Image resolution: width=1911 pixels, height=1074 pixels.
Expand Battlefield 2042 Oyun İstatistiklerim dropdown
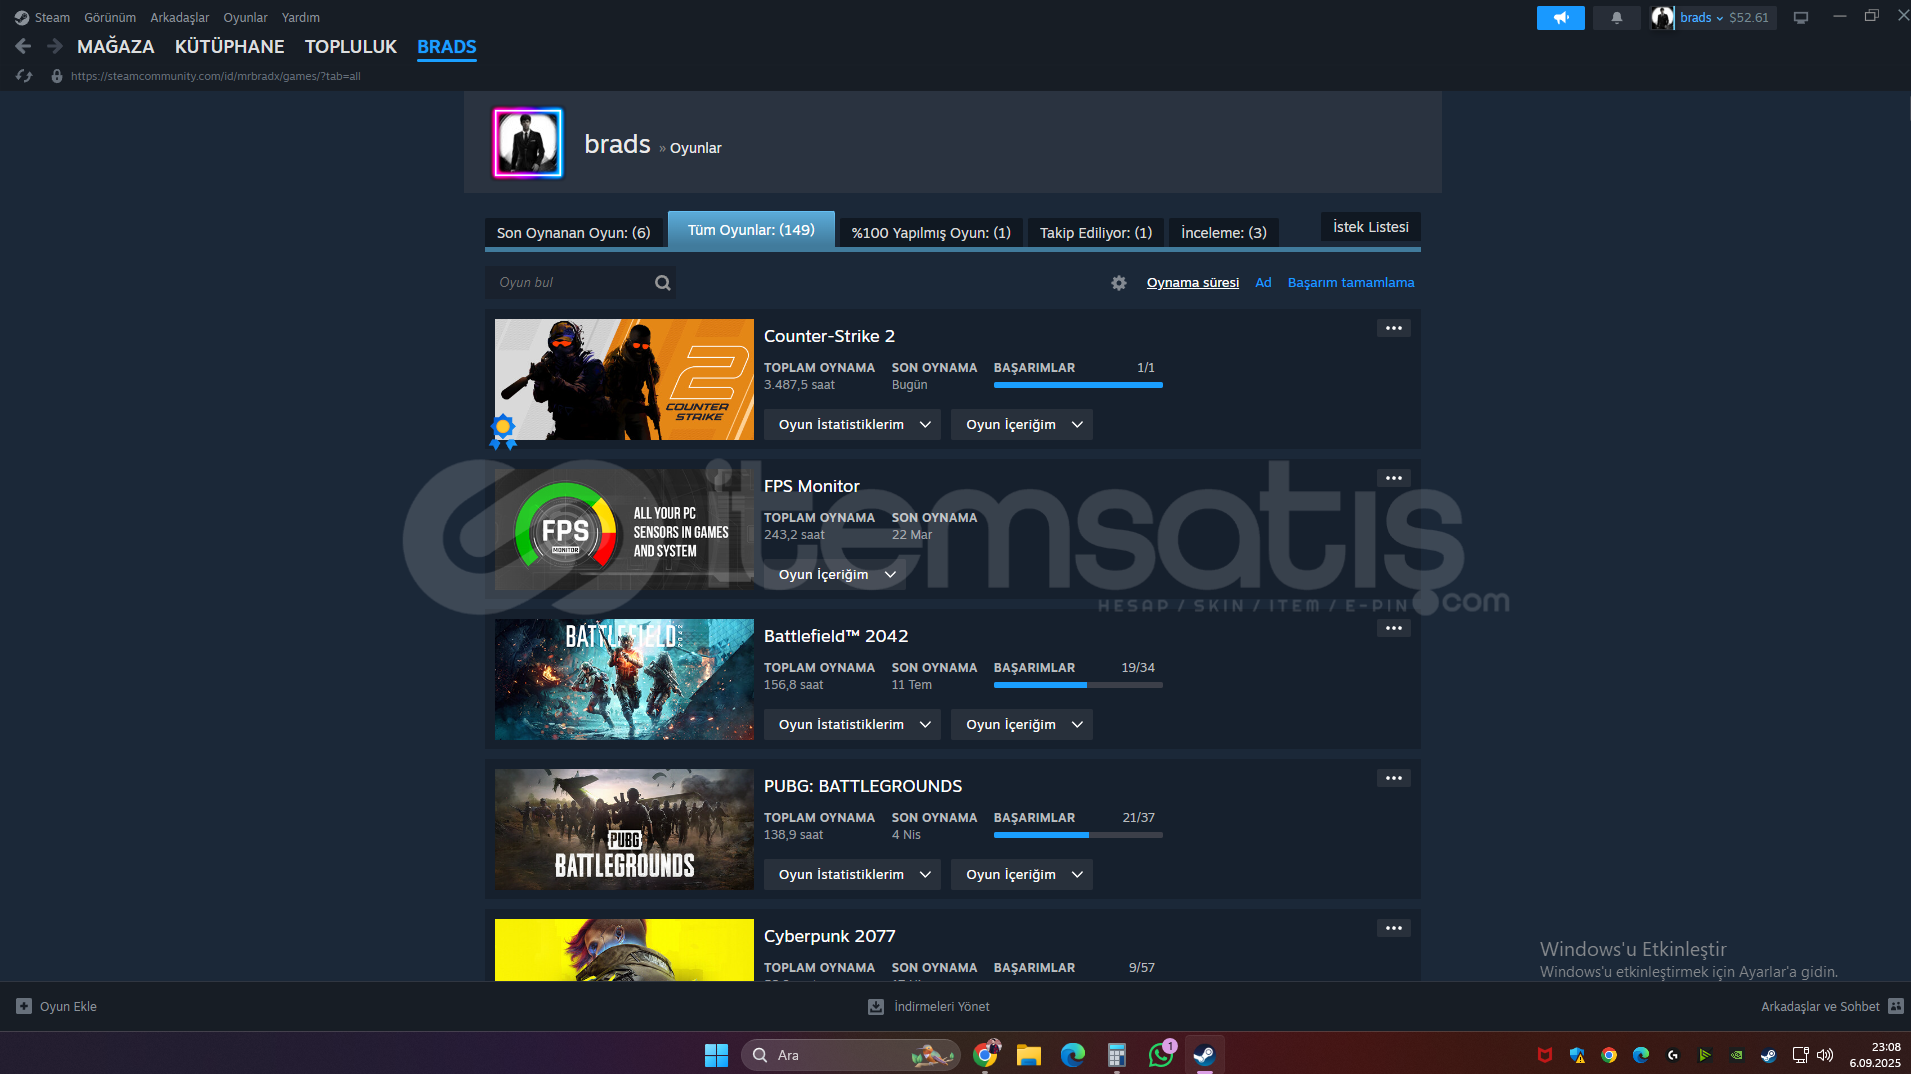(852, 725)
